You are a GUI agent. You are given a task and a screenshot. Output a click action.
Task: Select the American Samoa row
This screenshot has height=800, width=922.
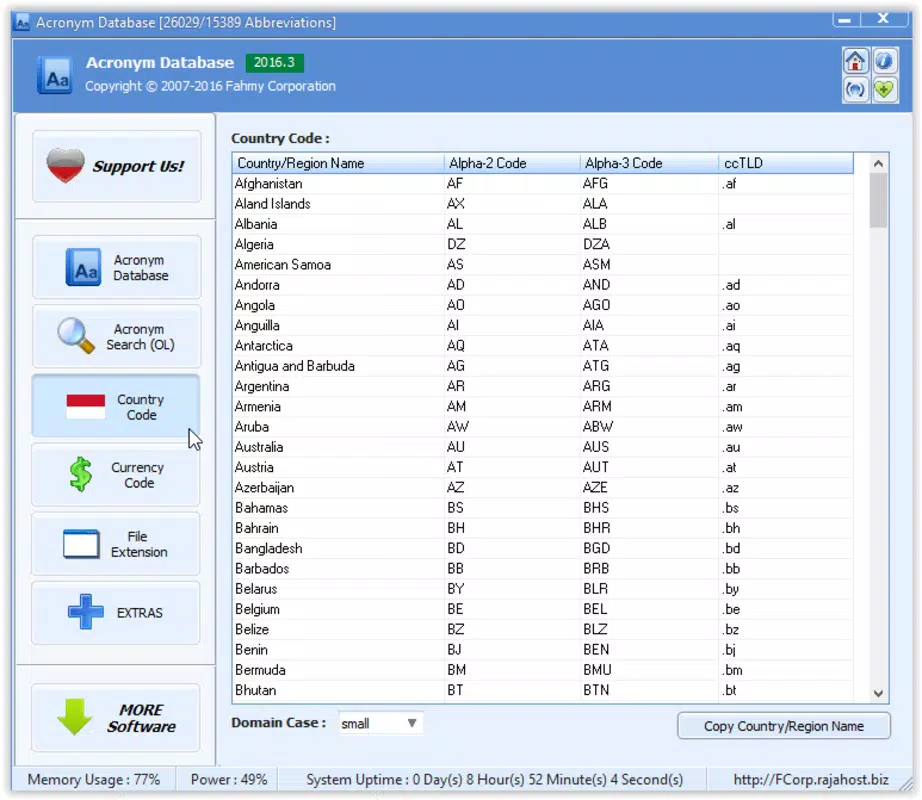543,265
